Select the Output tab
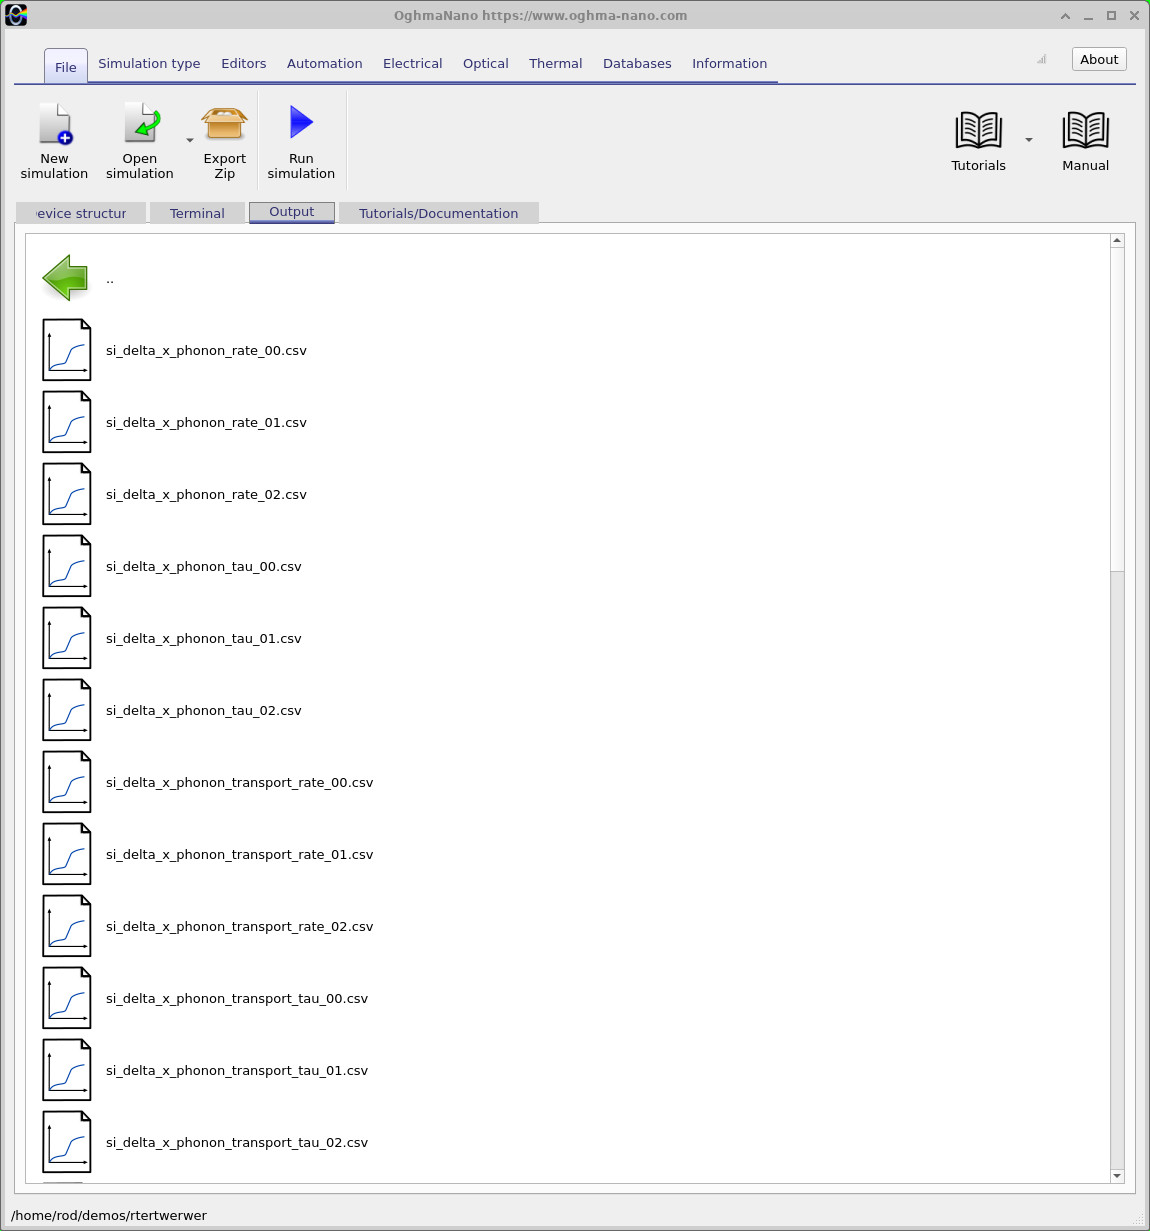Image resolution: width=1150 pixels, height=1231 pixels. tap(292, 212)
